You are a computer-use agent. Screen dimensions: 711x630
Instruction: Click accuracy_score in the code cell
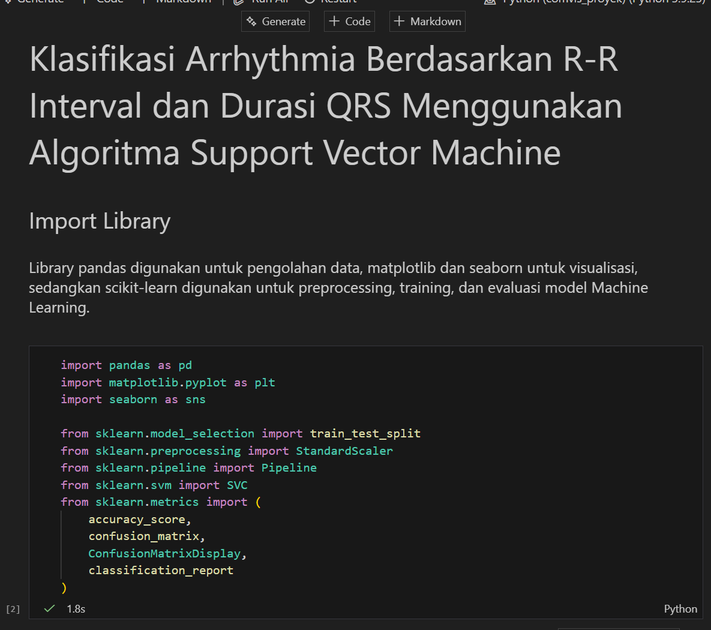(137, 519)
